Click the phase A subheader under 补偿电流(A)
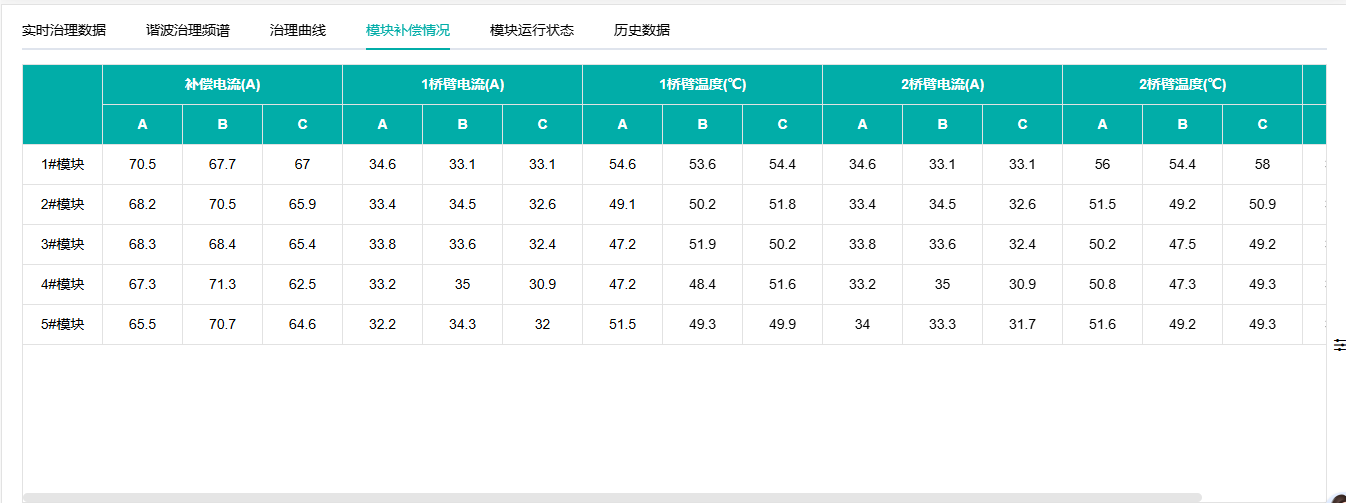The image size is (1346, 503). click(142, 125)
